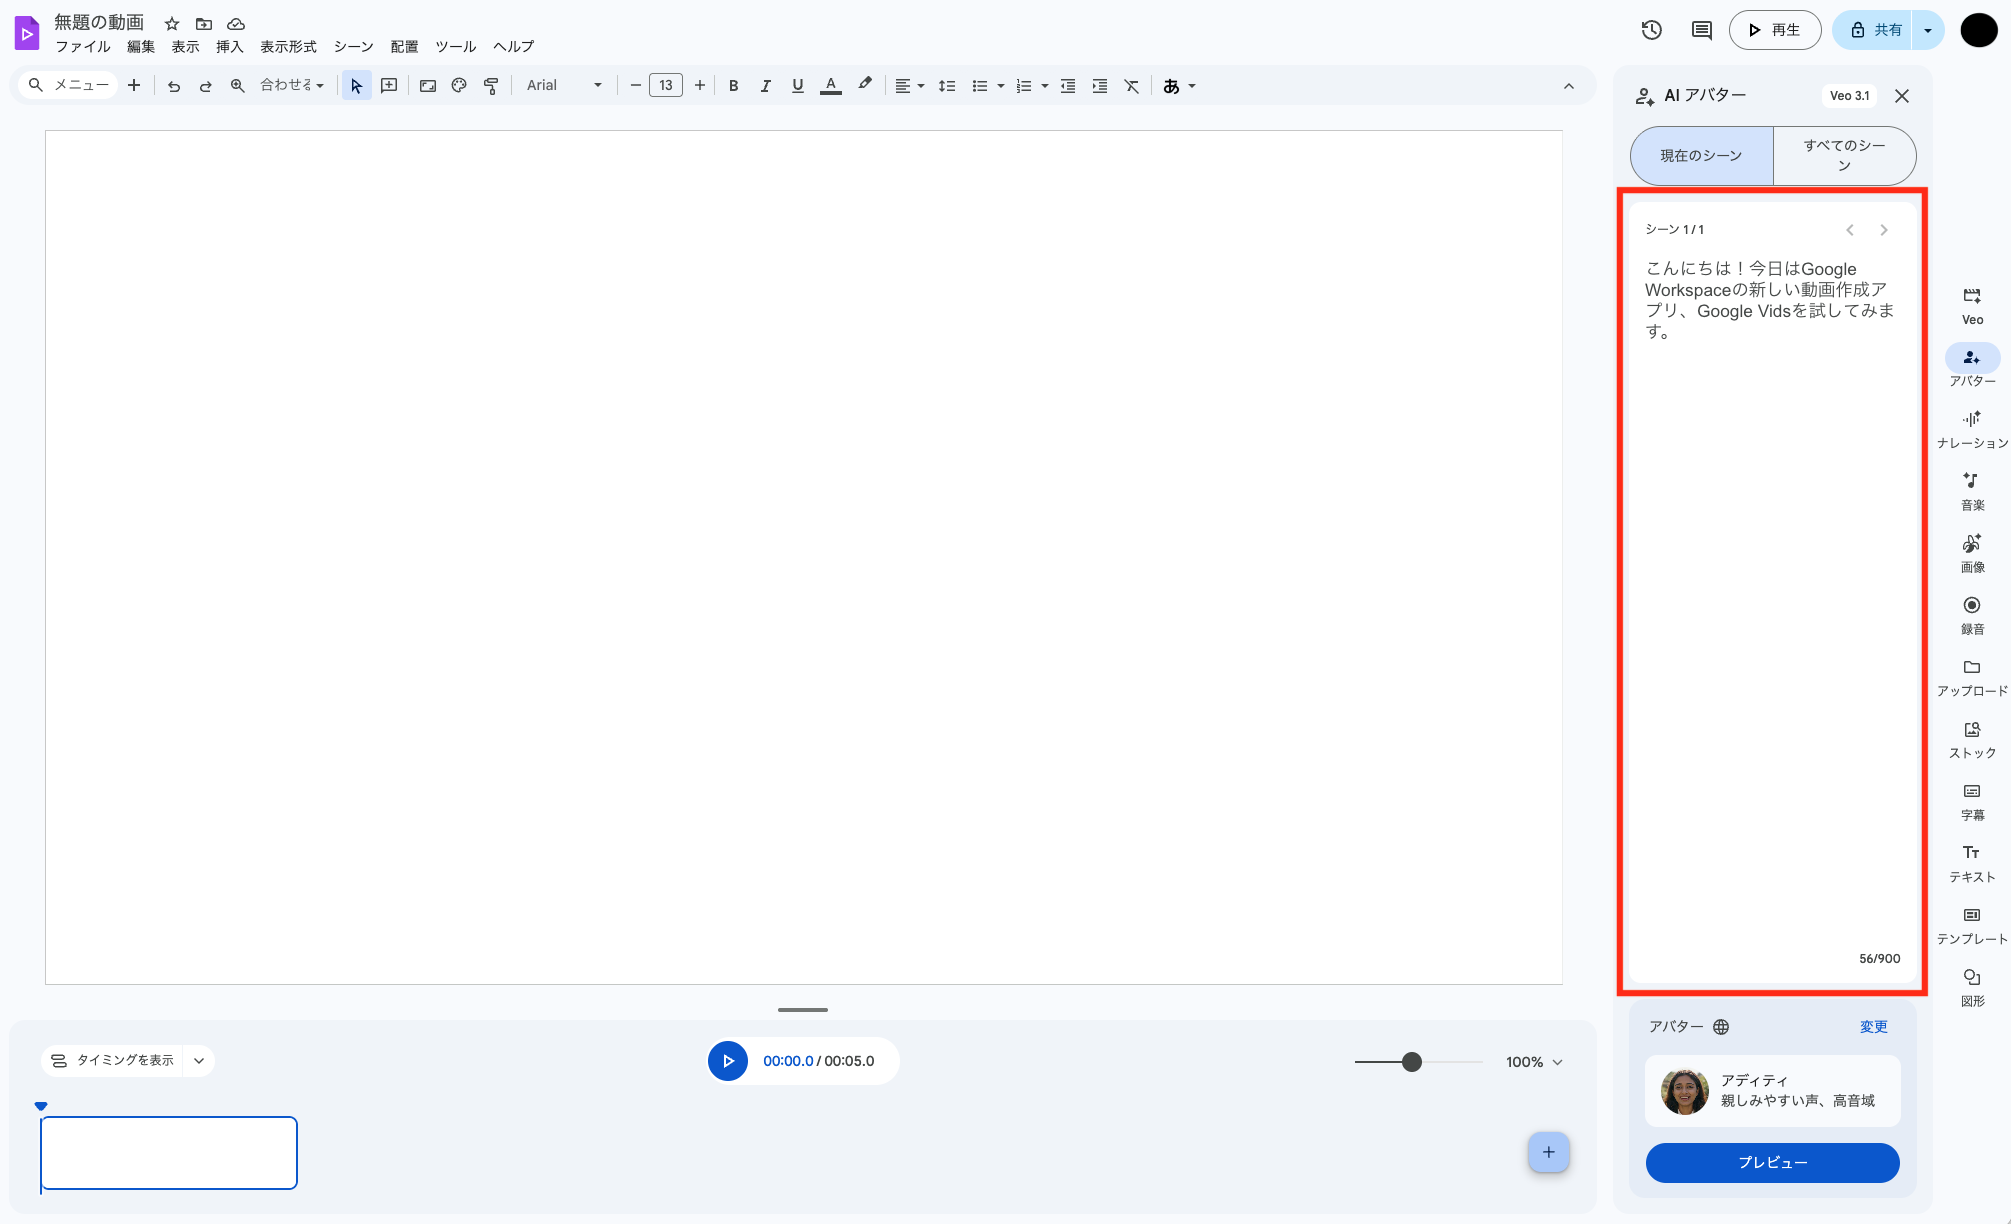
Task: Open the comments panel icon
Action: pyautogui.click(x=1702, y=30)
